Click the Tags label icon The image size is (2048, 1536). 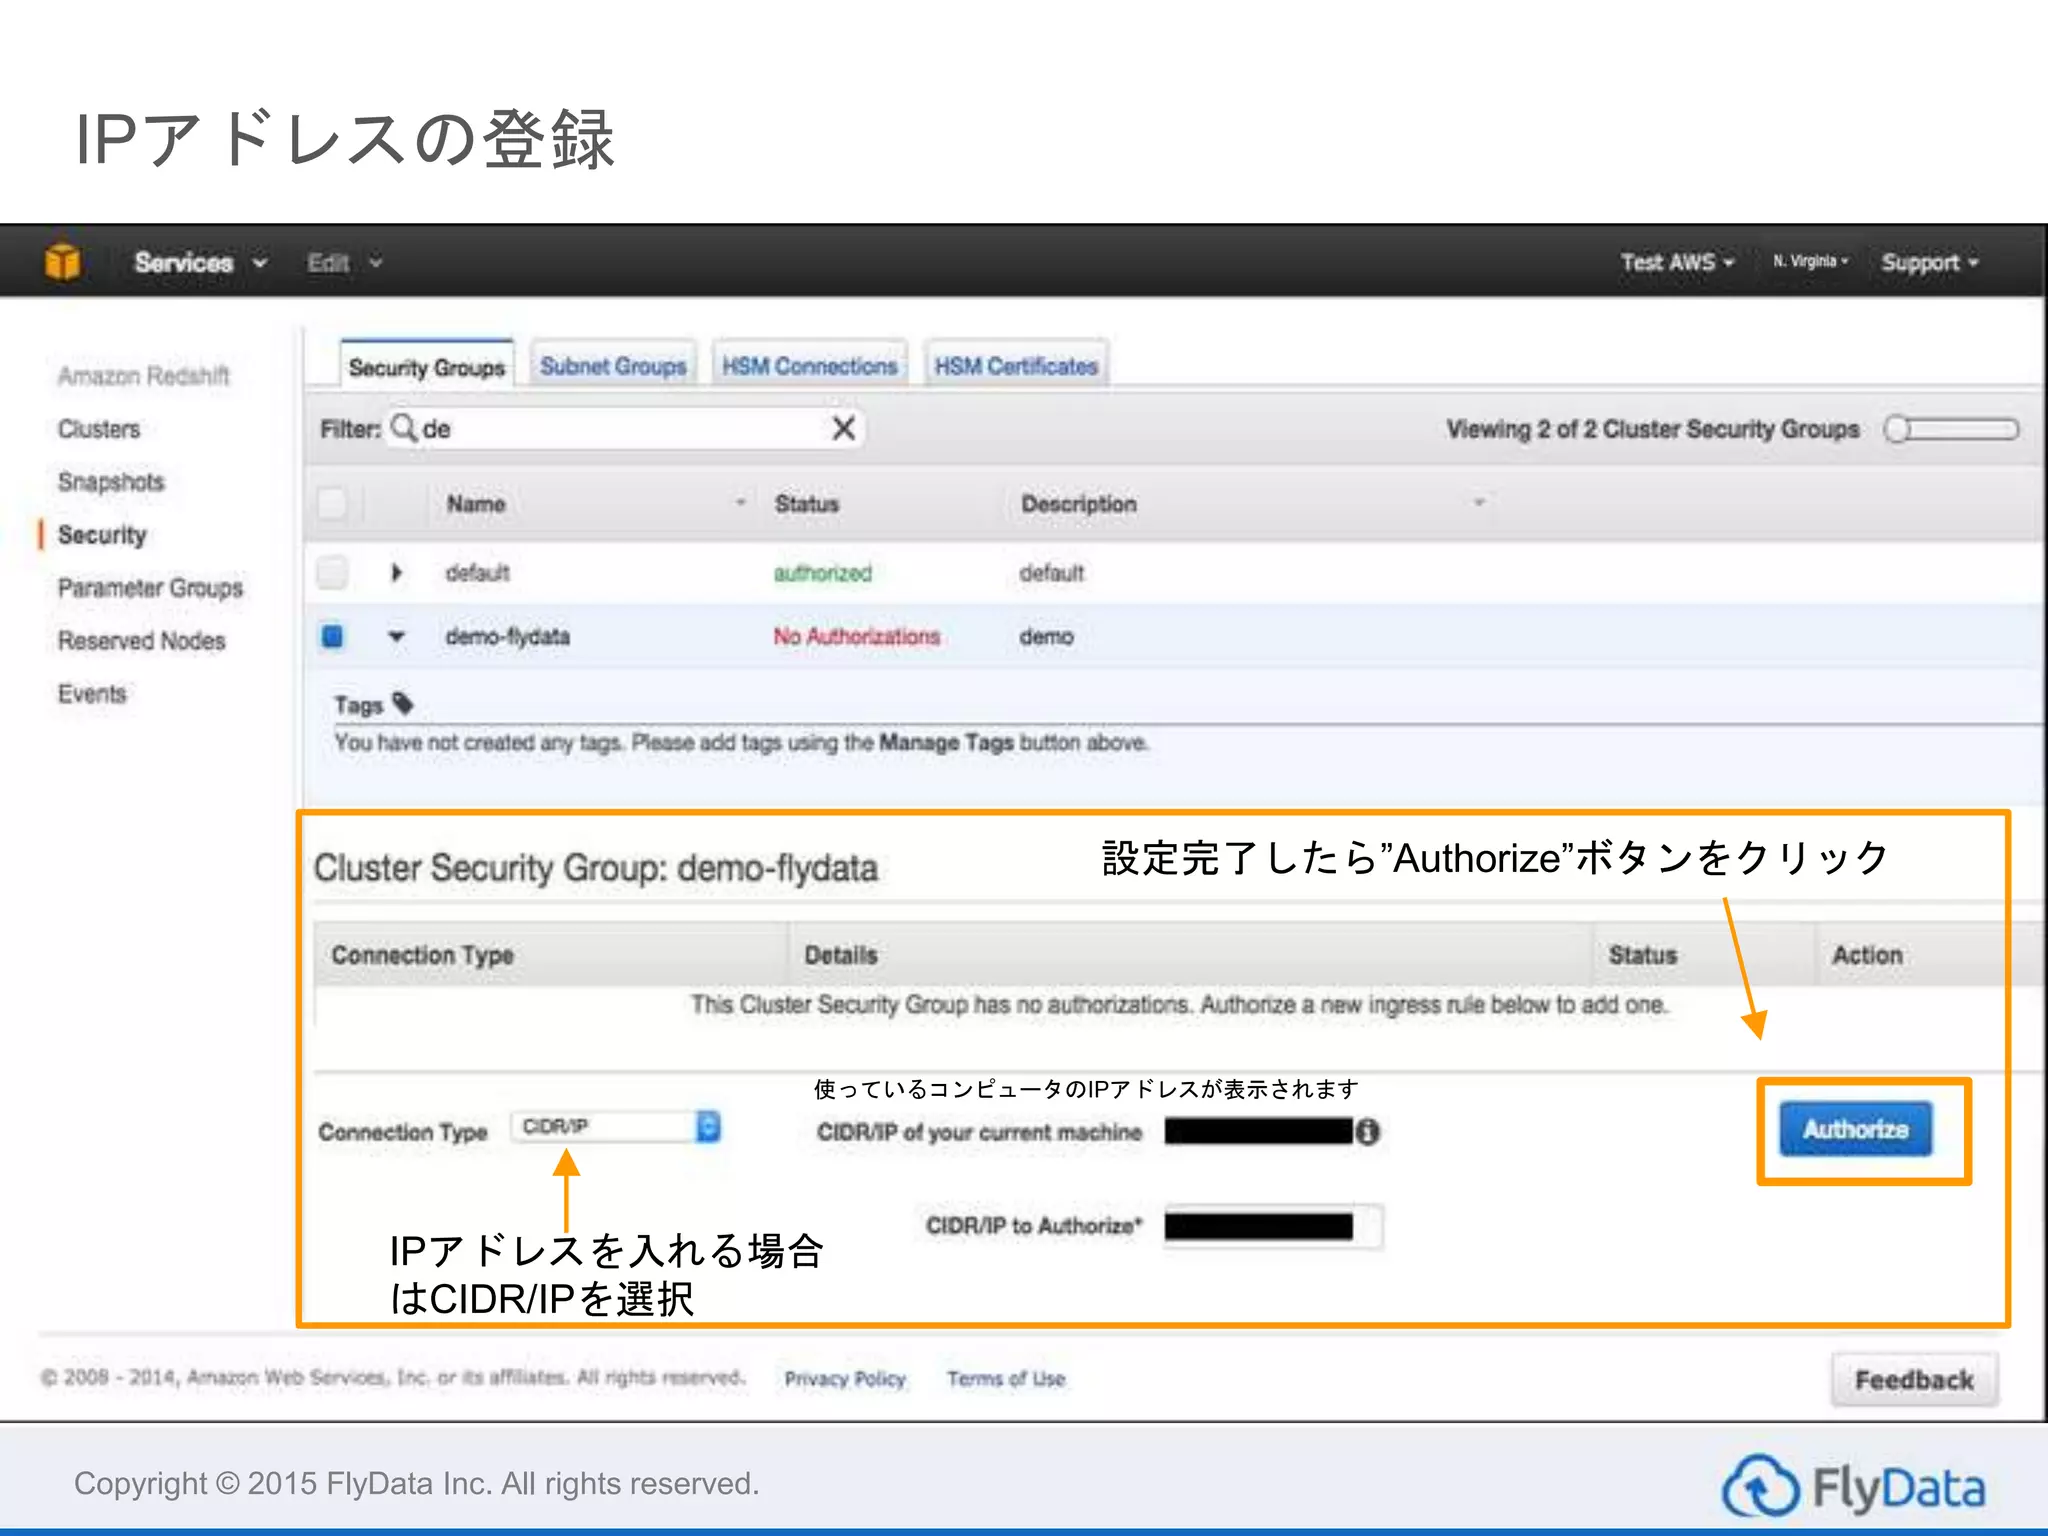403,704
